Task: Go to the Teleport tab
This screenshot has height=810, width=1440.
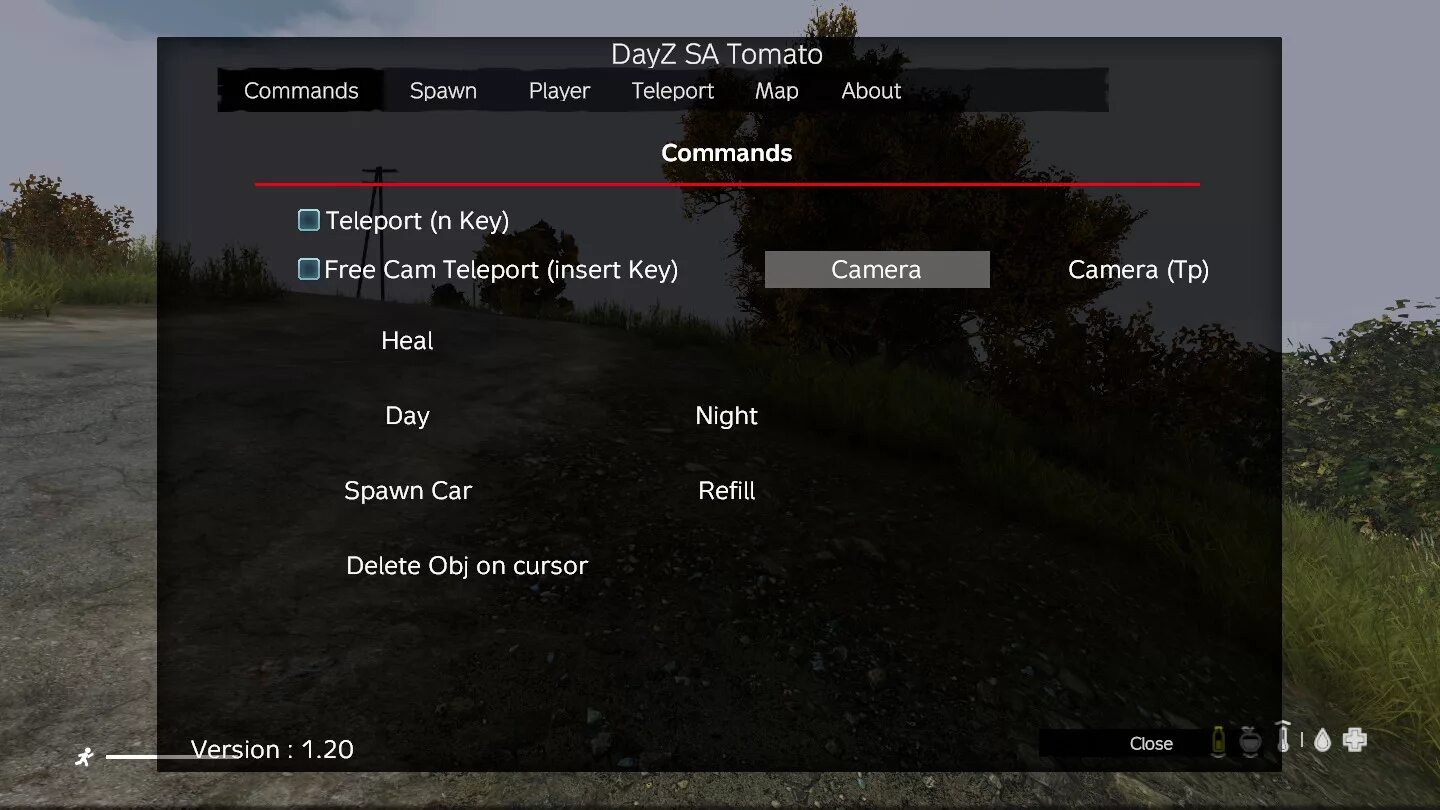Action: click(673, 91)
